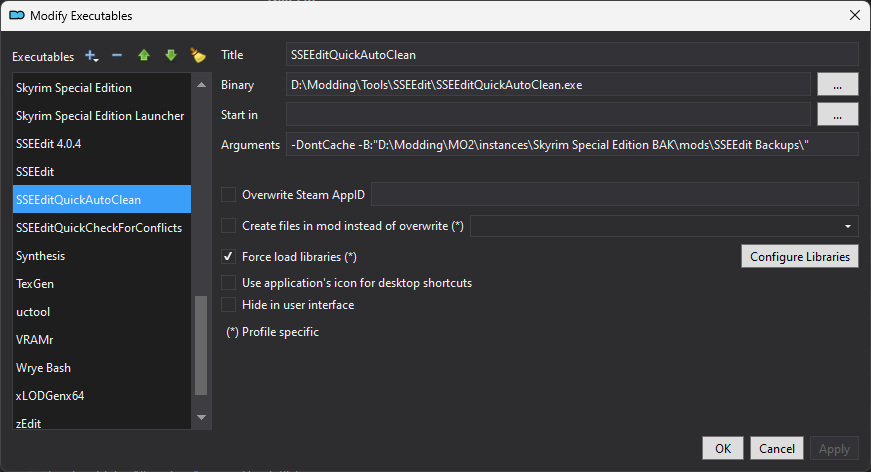Screen dimensions: 871x472
Task: Click the Binary path field
Action: 548,84
